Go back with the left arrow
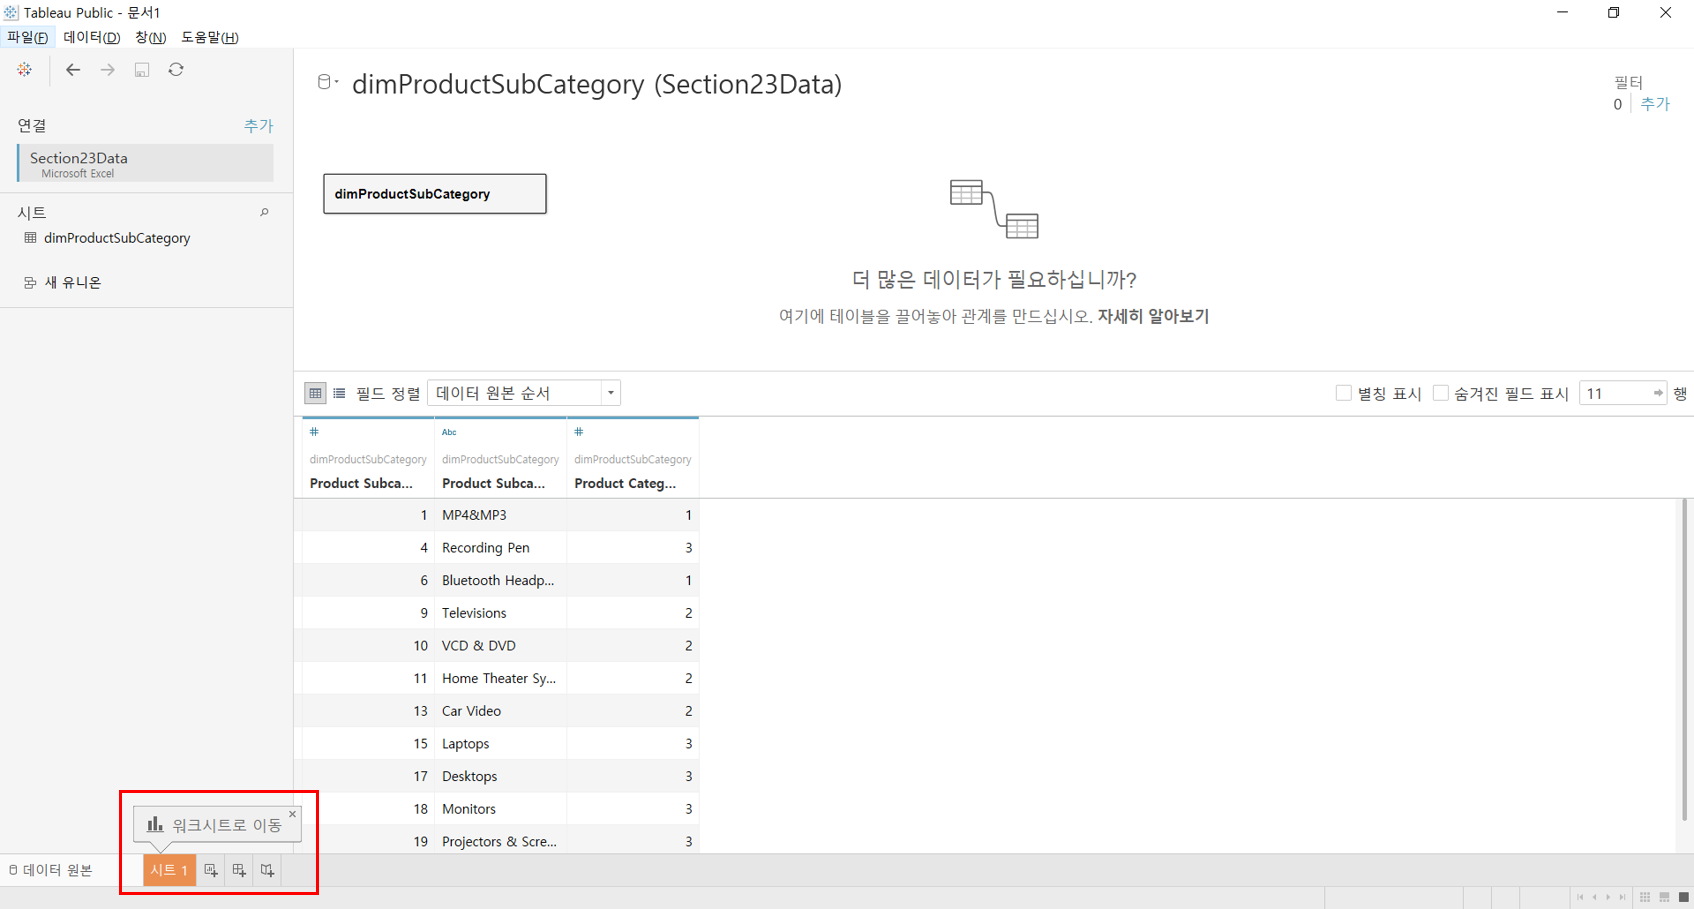 point(73,70)
